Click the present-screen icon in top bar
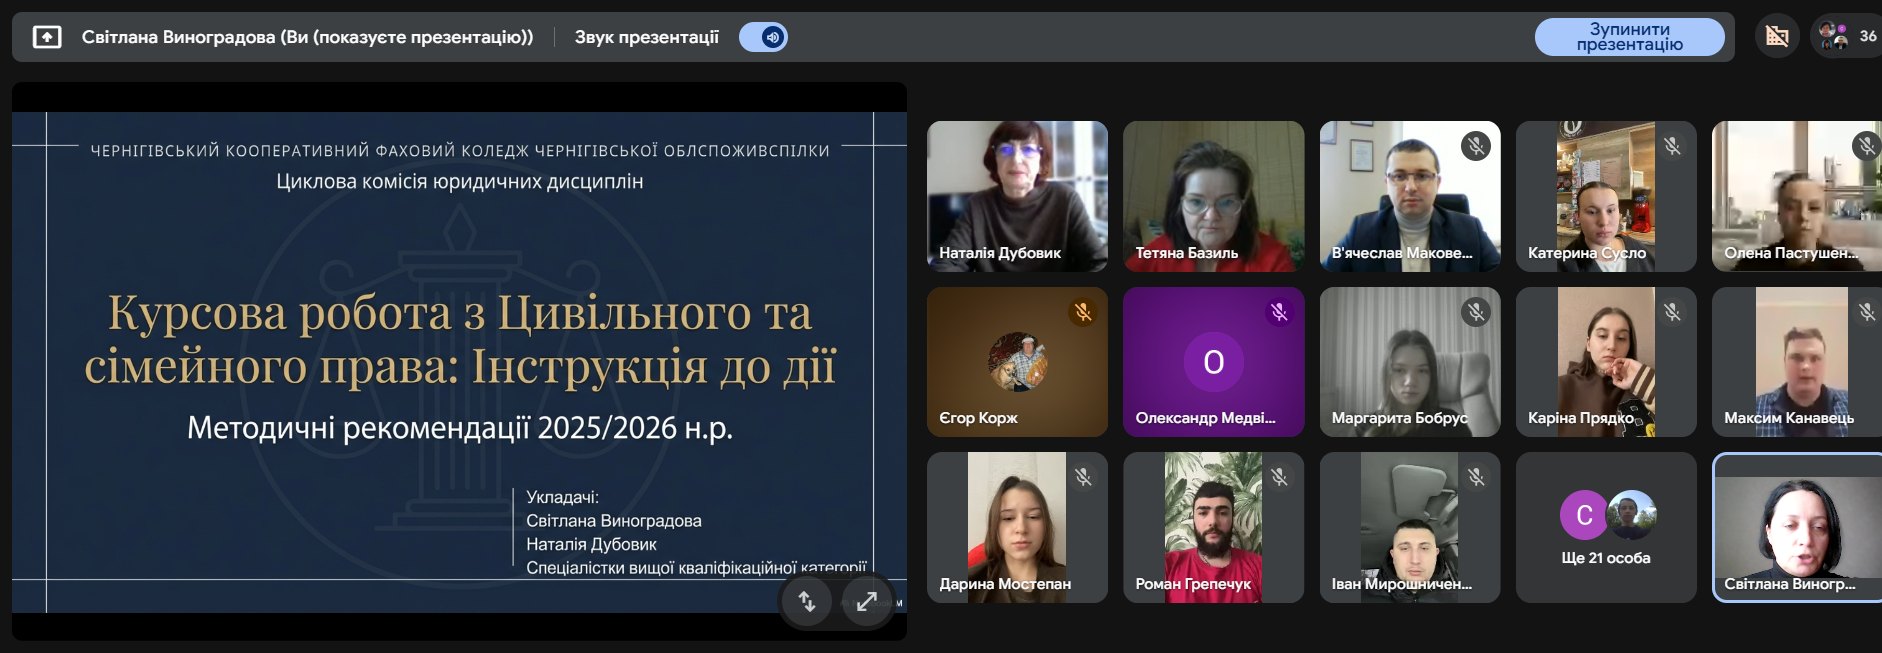Image resolution: width=1882 pixels, height=653 pixels. pyautogui.click(x=47, y=37)
